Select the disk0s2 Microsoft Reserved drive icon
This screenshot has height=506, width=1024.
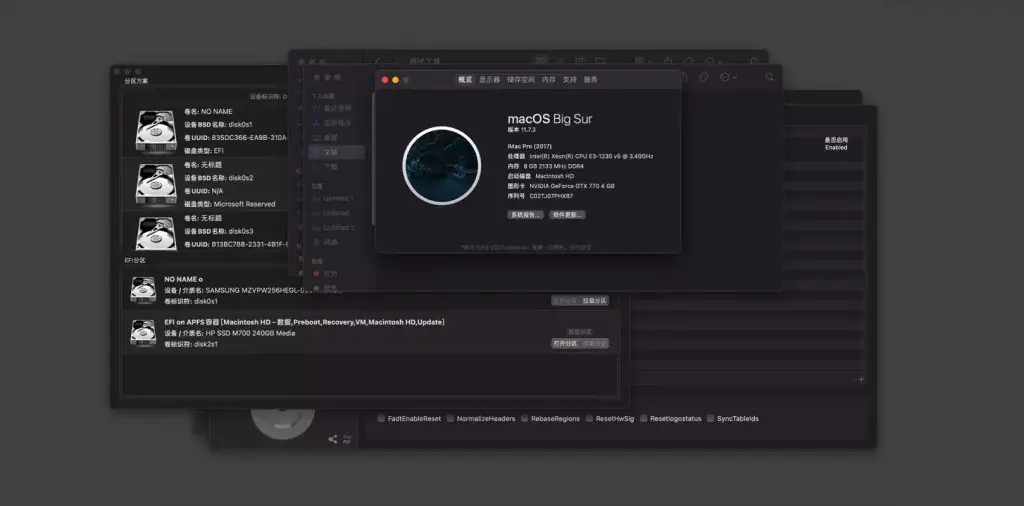(x=156, y=183)
